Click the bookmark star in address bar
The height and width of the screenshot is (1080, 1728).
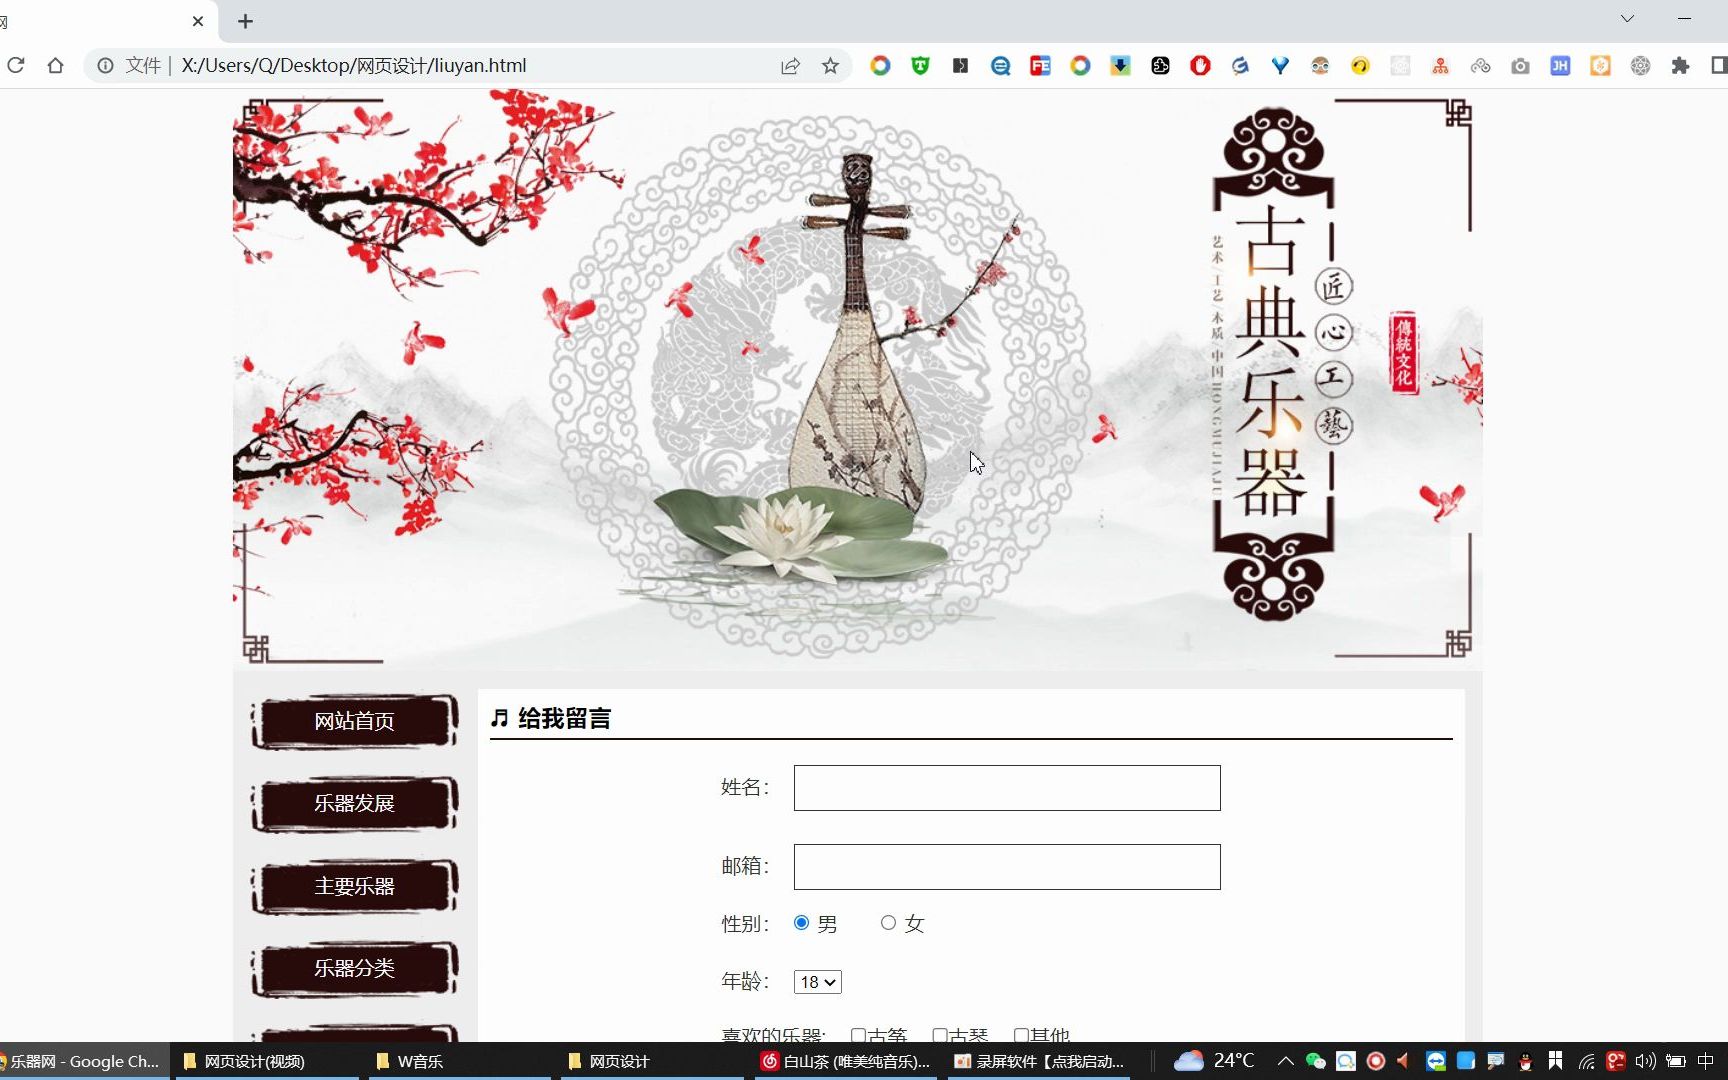pos(830,65)
